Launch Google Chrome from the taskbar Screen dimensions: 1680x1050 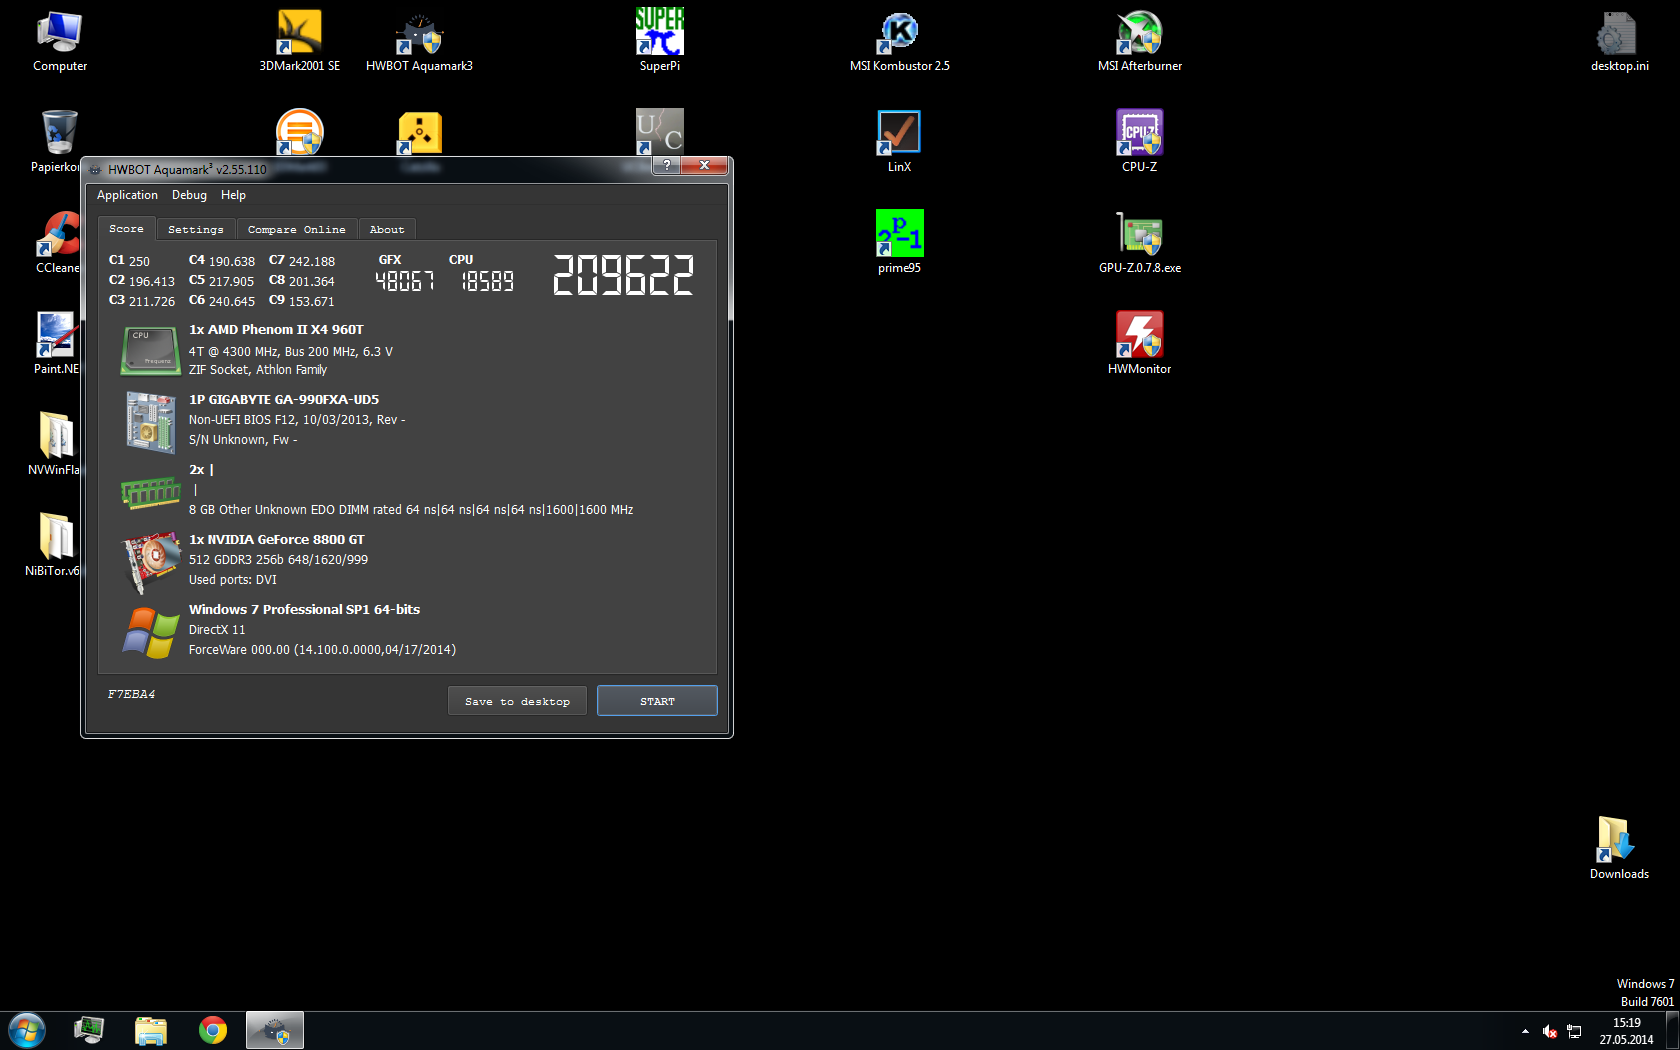(x=212, y=1030)
